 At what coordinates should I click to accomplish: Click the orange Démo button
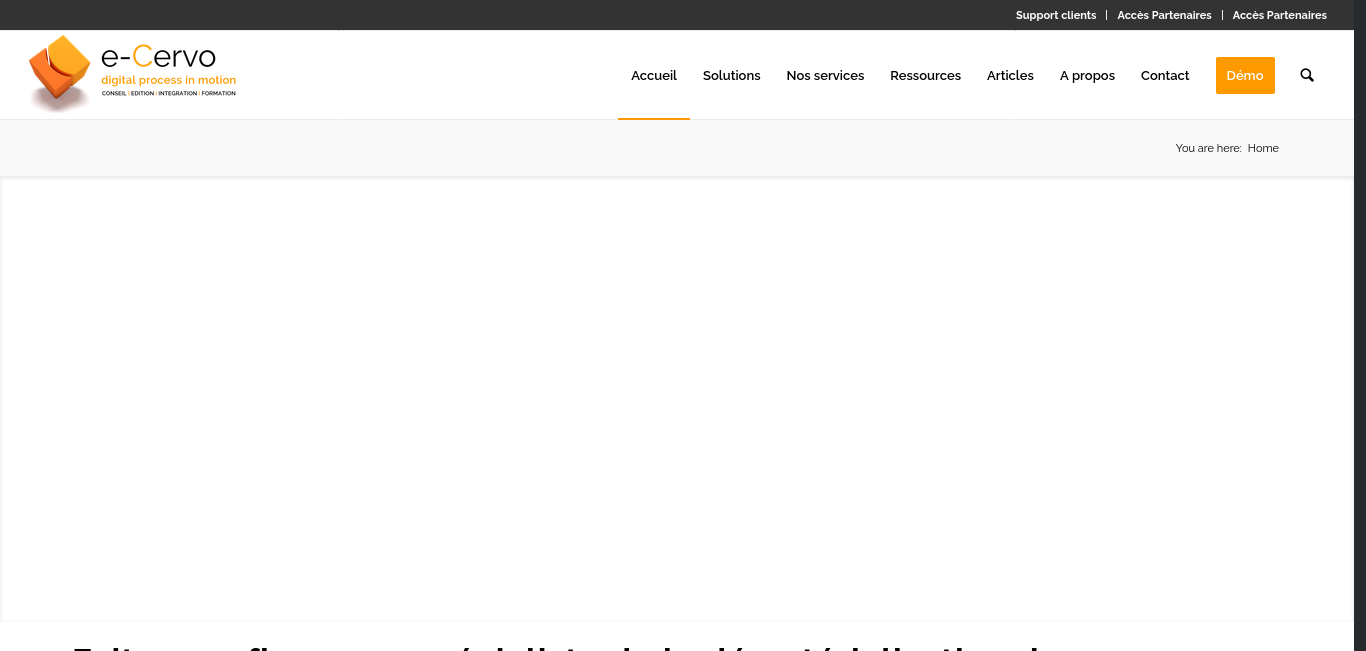click(x=1245, y=75)
